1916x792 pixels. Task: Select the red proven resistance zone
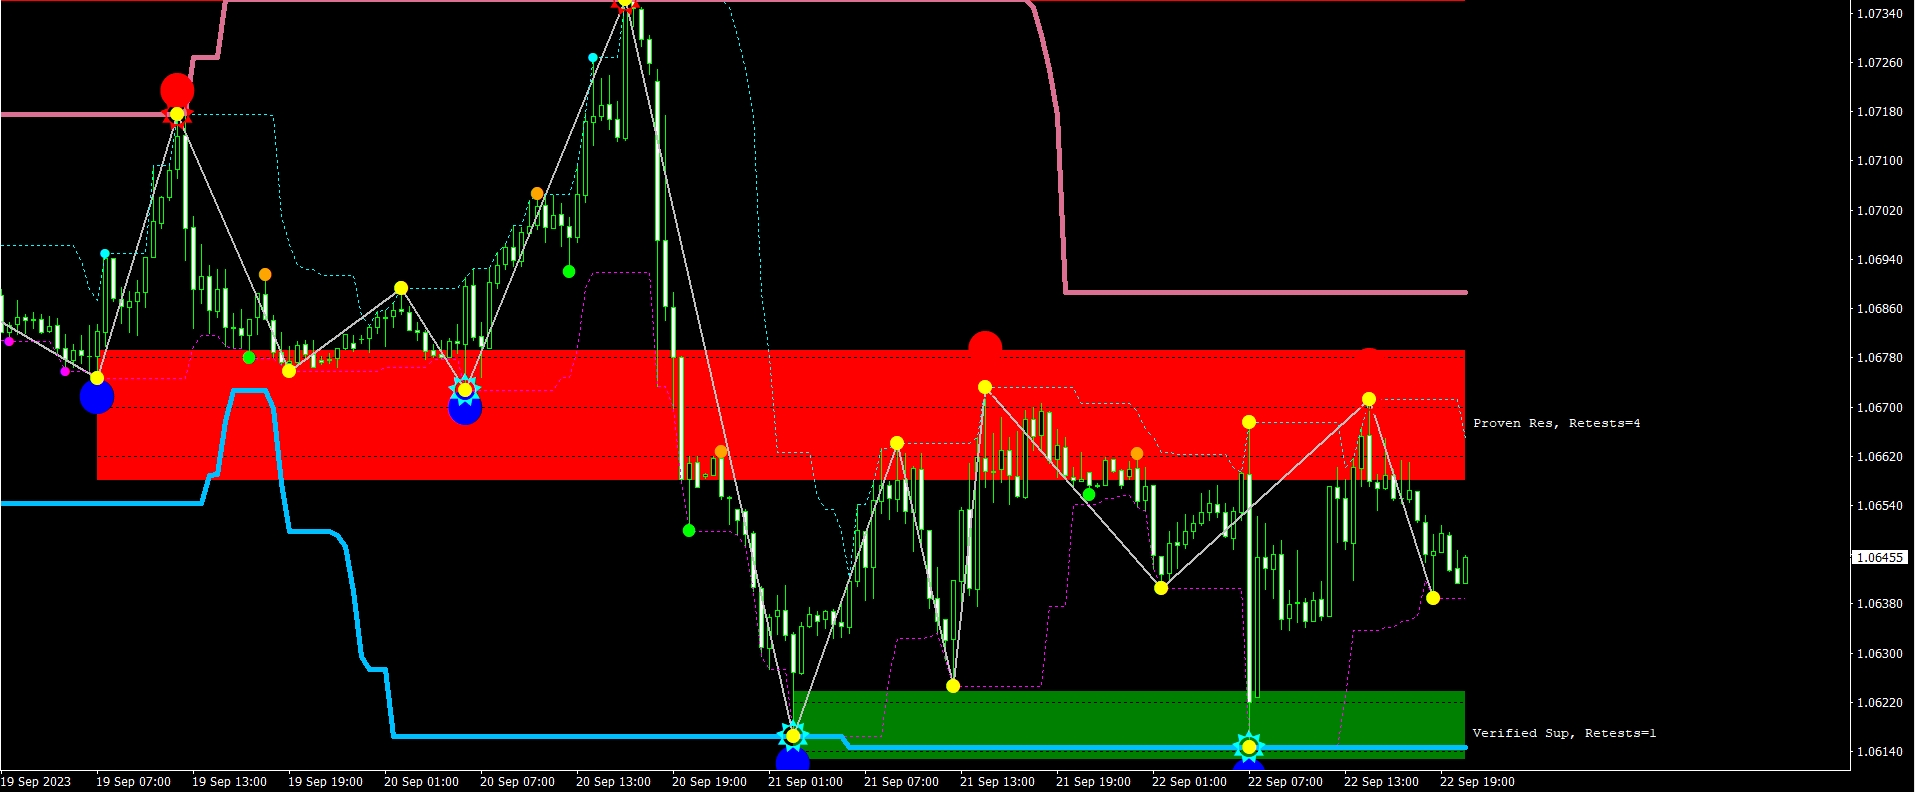(x=781, y=415)
